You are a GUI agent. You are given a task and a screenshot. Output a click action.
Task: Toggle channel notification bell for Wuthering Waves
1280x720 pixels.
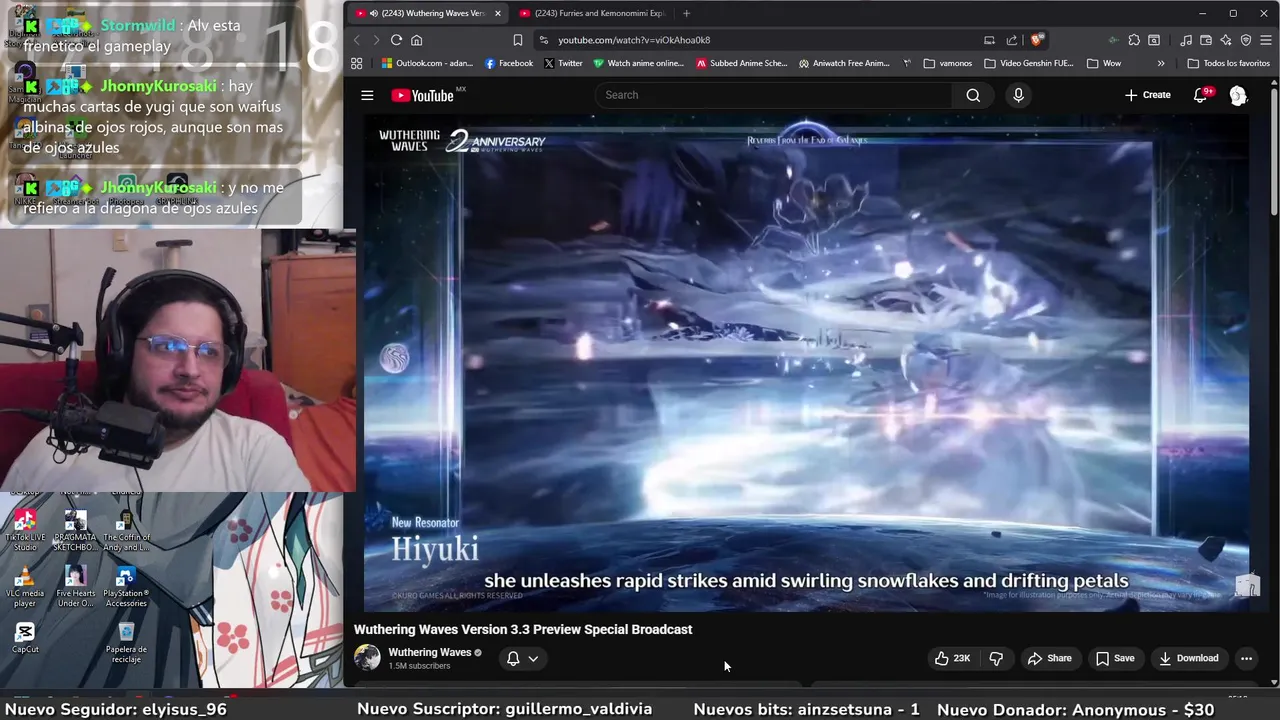coord(513,658)
